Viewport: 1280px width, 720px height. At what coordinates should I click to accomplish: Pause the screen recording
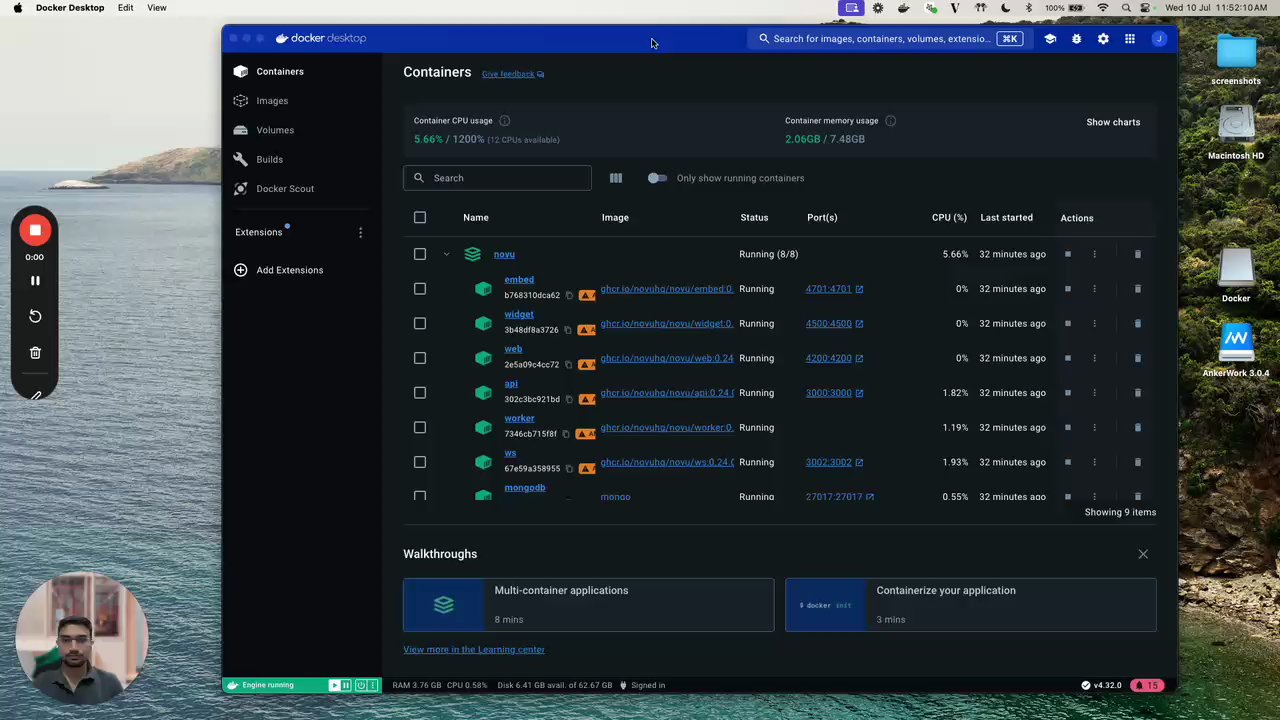pyautogui.click(x=35, y=281)
